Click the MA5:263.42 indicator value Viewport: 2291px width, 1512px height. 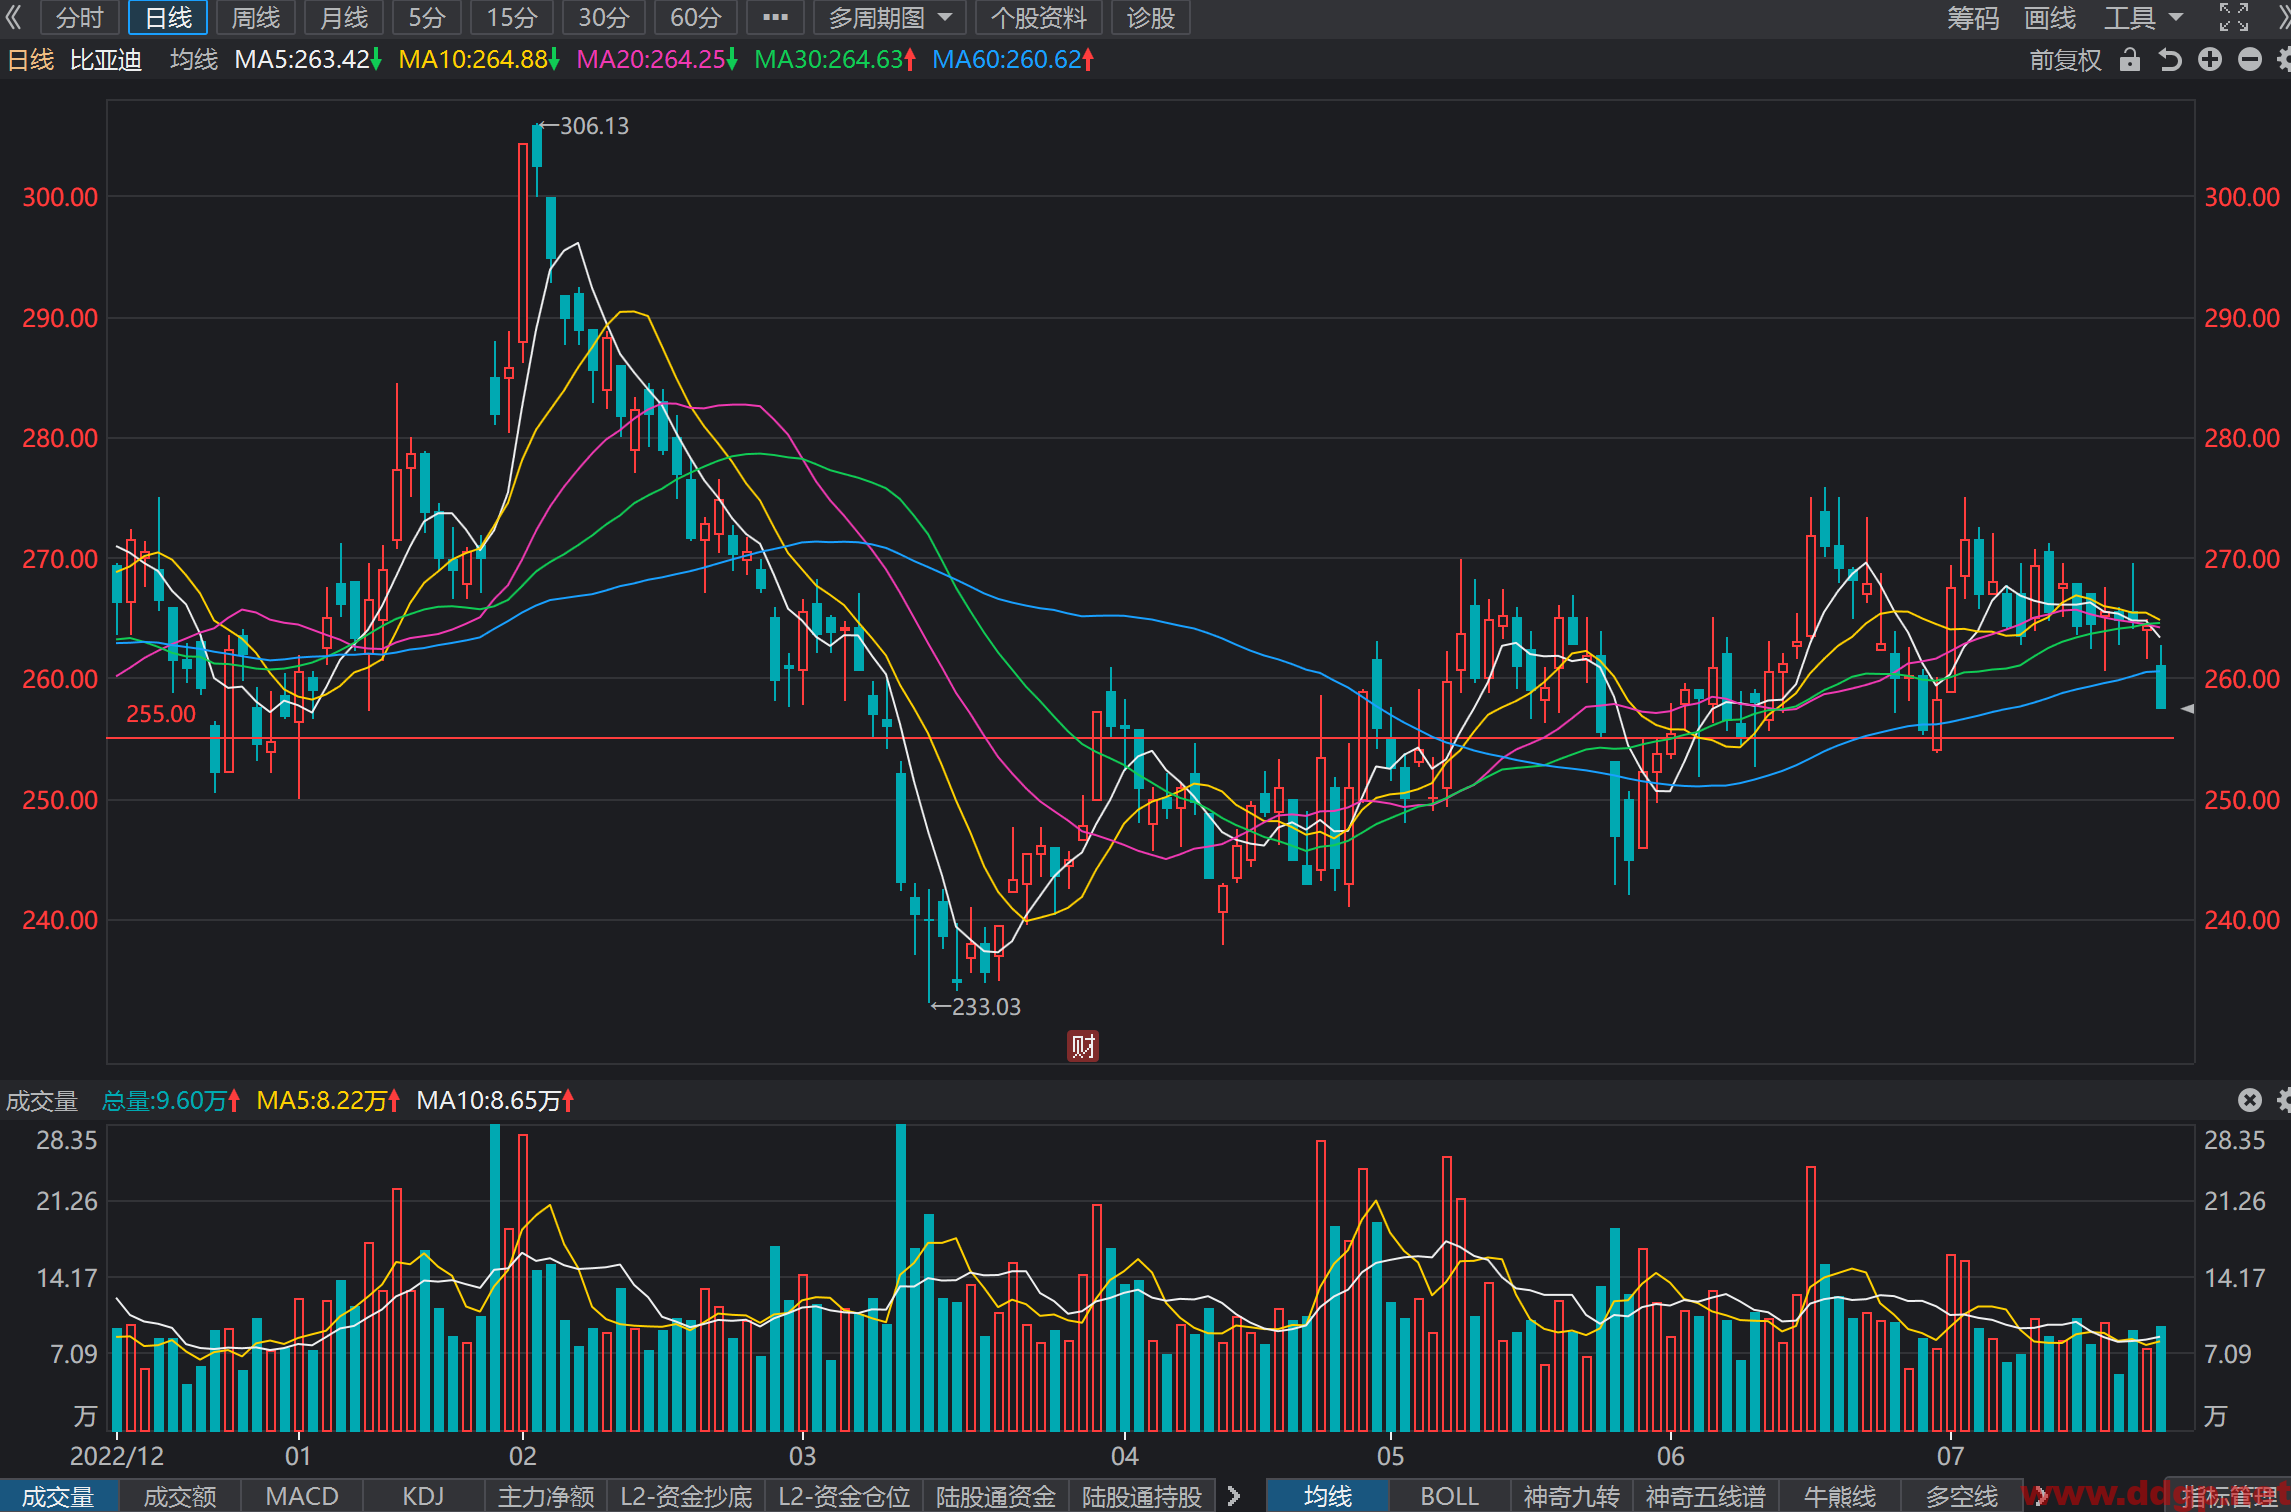pos(308,60)
